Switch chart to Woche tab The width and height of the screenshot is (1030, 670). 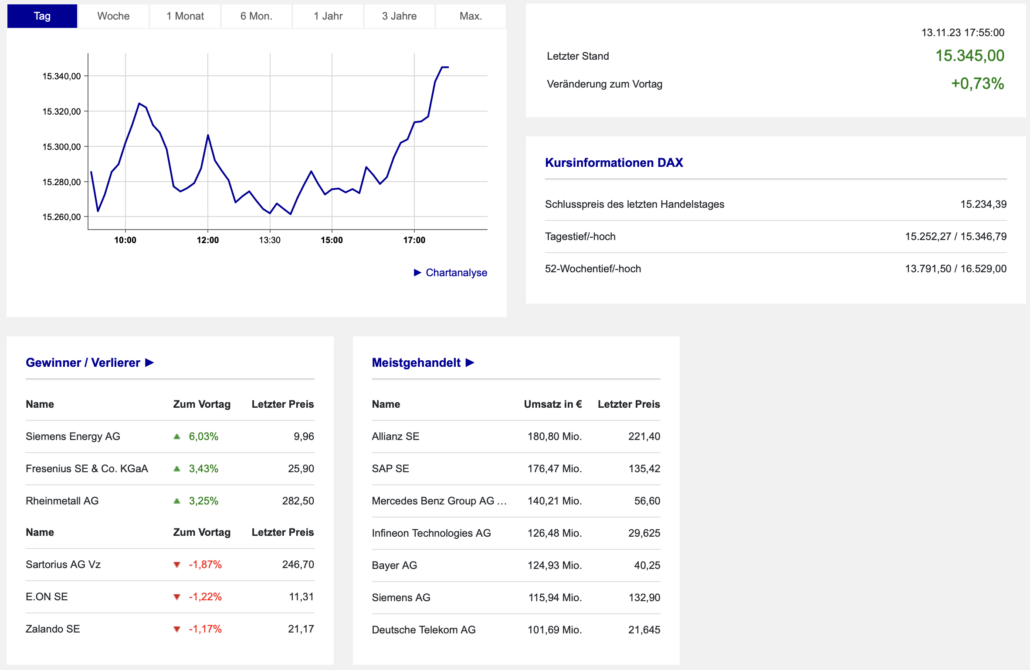point(113,16)
